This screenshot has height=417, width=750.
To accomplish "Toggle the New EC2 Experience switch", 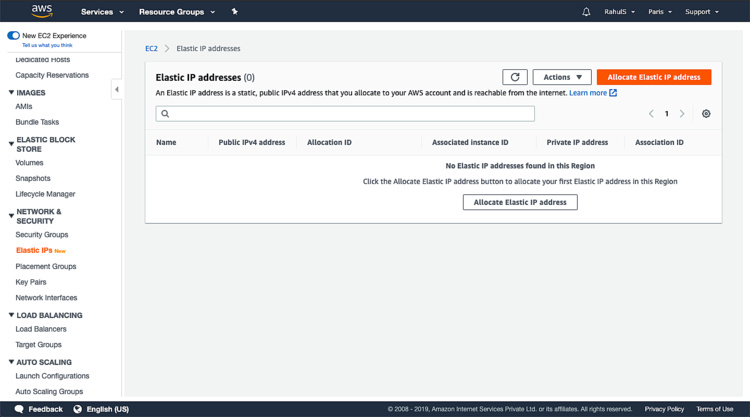I will (13, 35).
